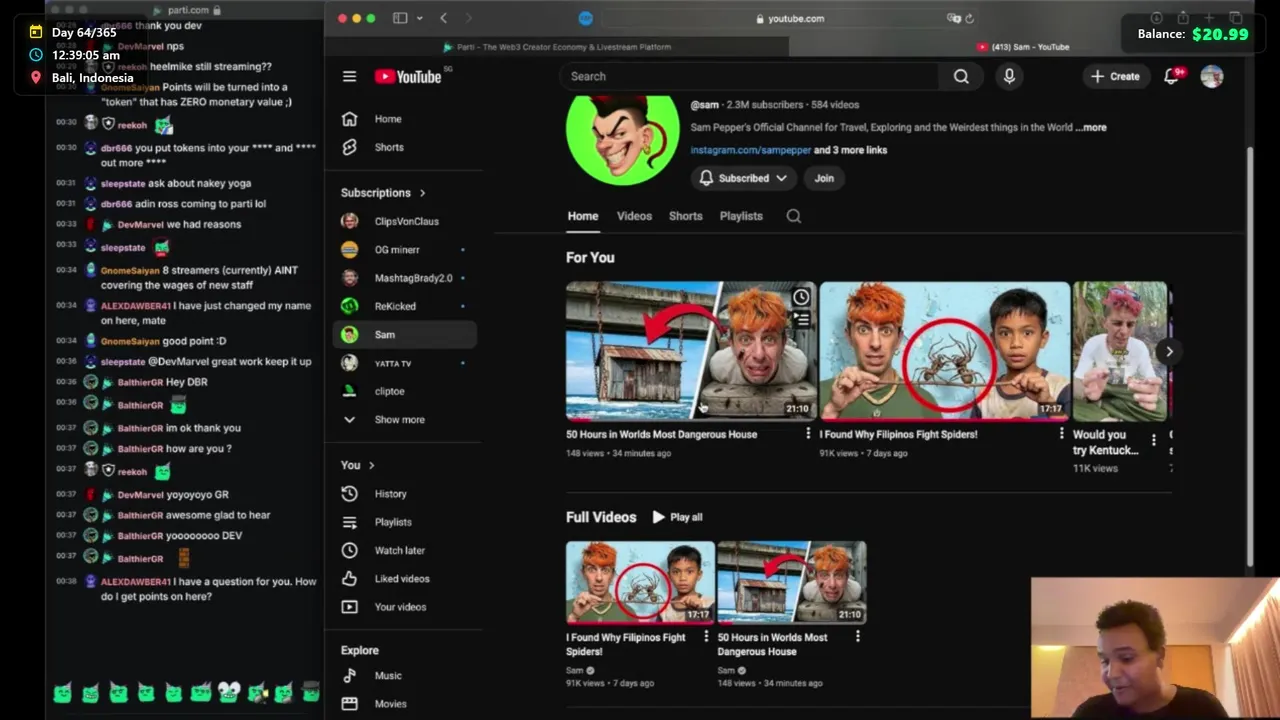The image size is (1280, 720).
Task: Activate voice search microphone
Action: click(1009, 76)
